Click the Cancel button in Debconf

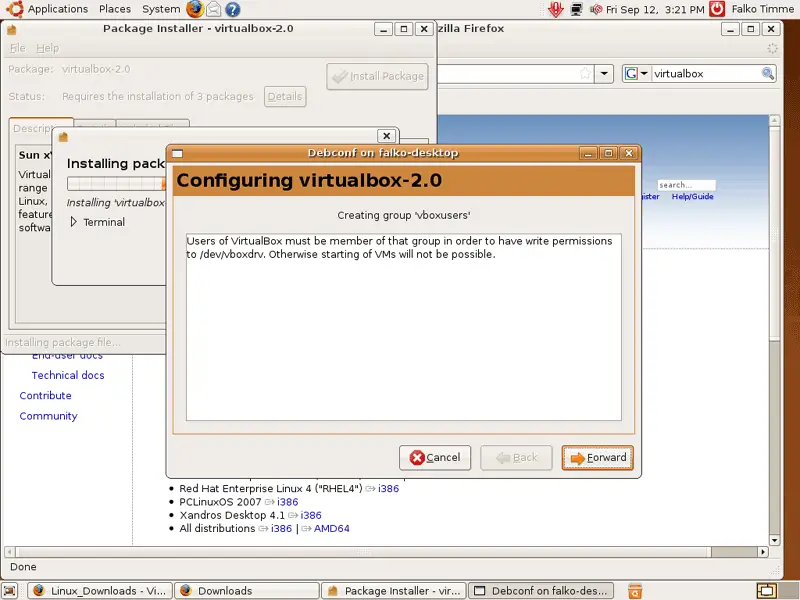point(435,458)
